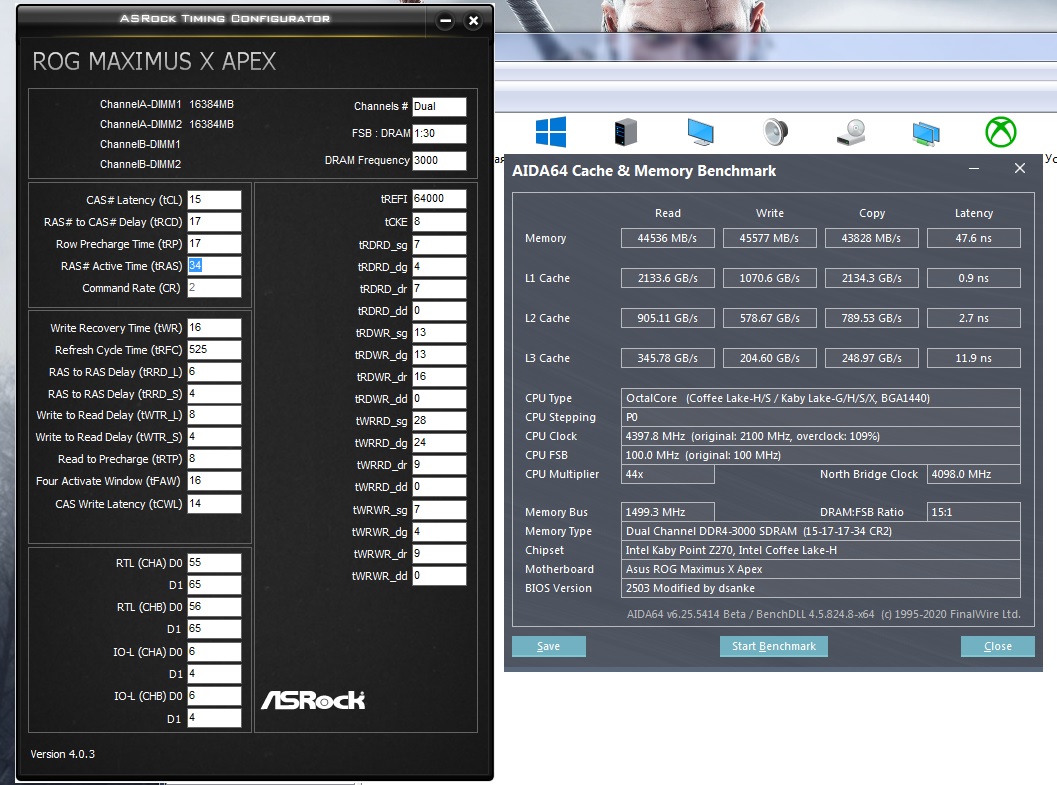Click the Save button in AIDA64
The image size is (1057, 785).
click(549, 646)
